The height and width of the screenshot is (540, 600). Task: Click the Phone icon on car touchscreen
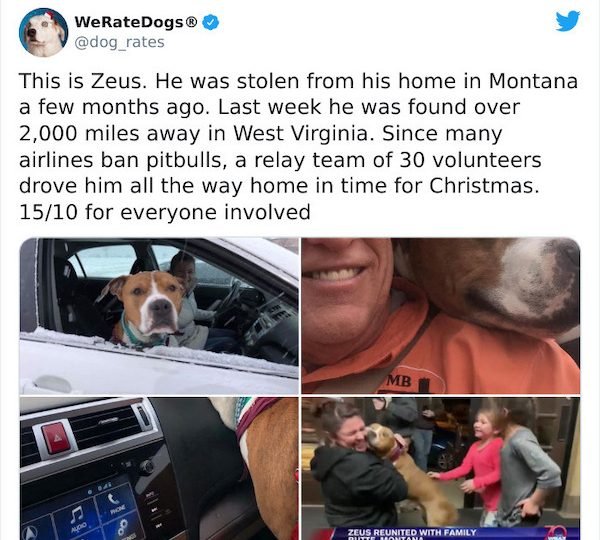pyautogui.click(x=114, y=501)
